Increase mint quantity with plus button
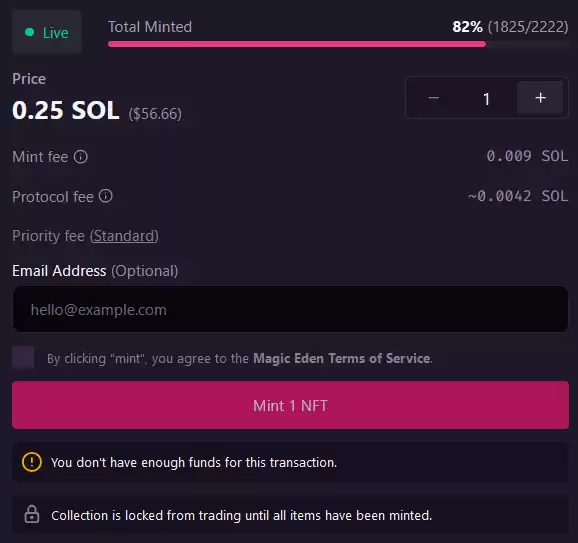 tap(540, 98)
